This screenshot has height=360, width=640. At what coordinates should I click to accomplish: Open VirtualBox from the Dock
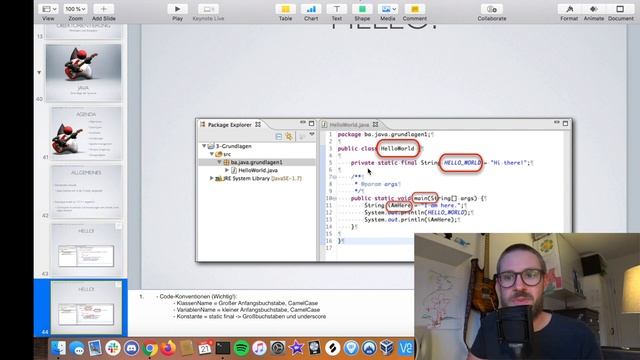point(387,348)
